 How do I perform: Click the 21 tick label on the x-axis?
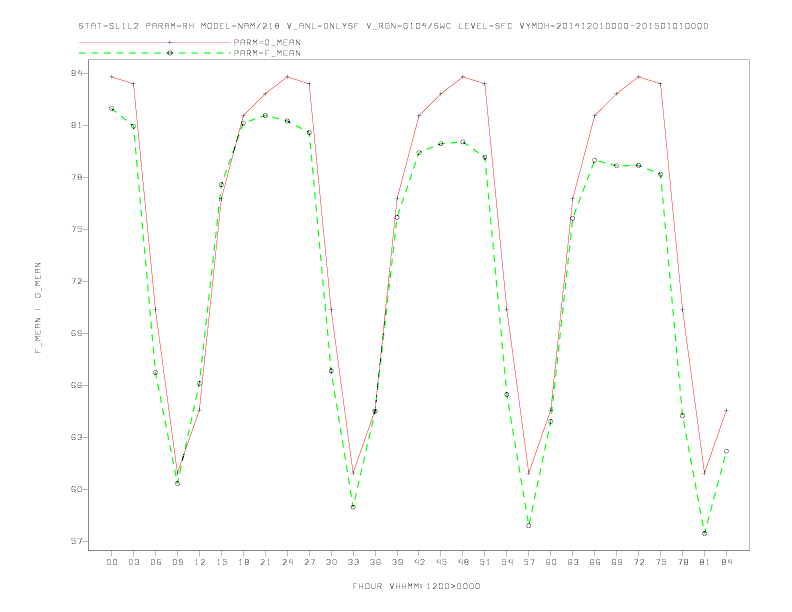(x=265, y=562)
